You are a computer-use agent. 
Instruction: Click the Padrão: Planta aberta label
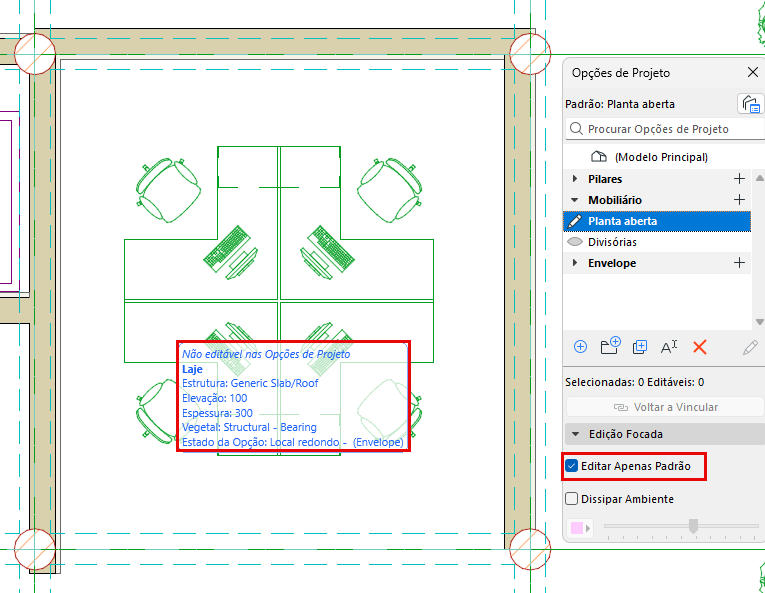[620, 104]
